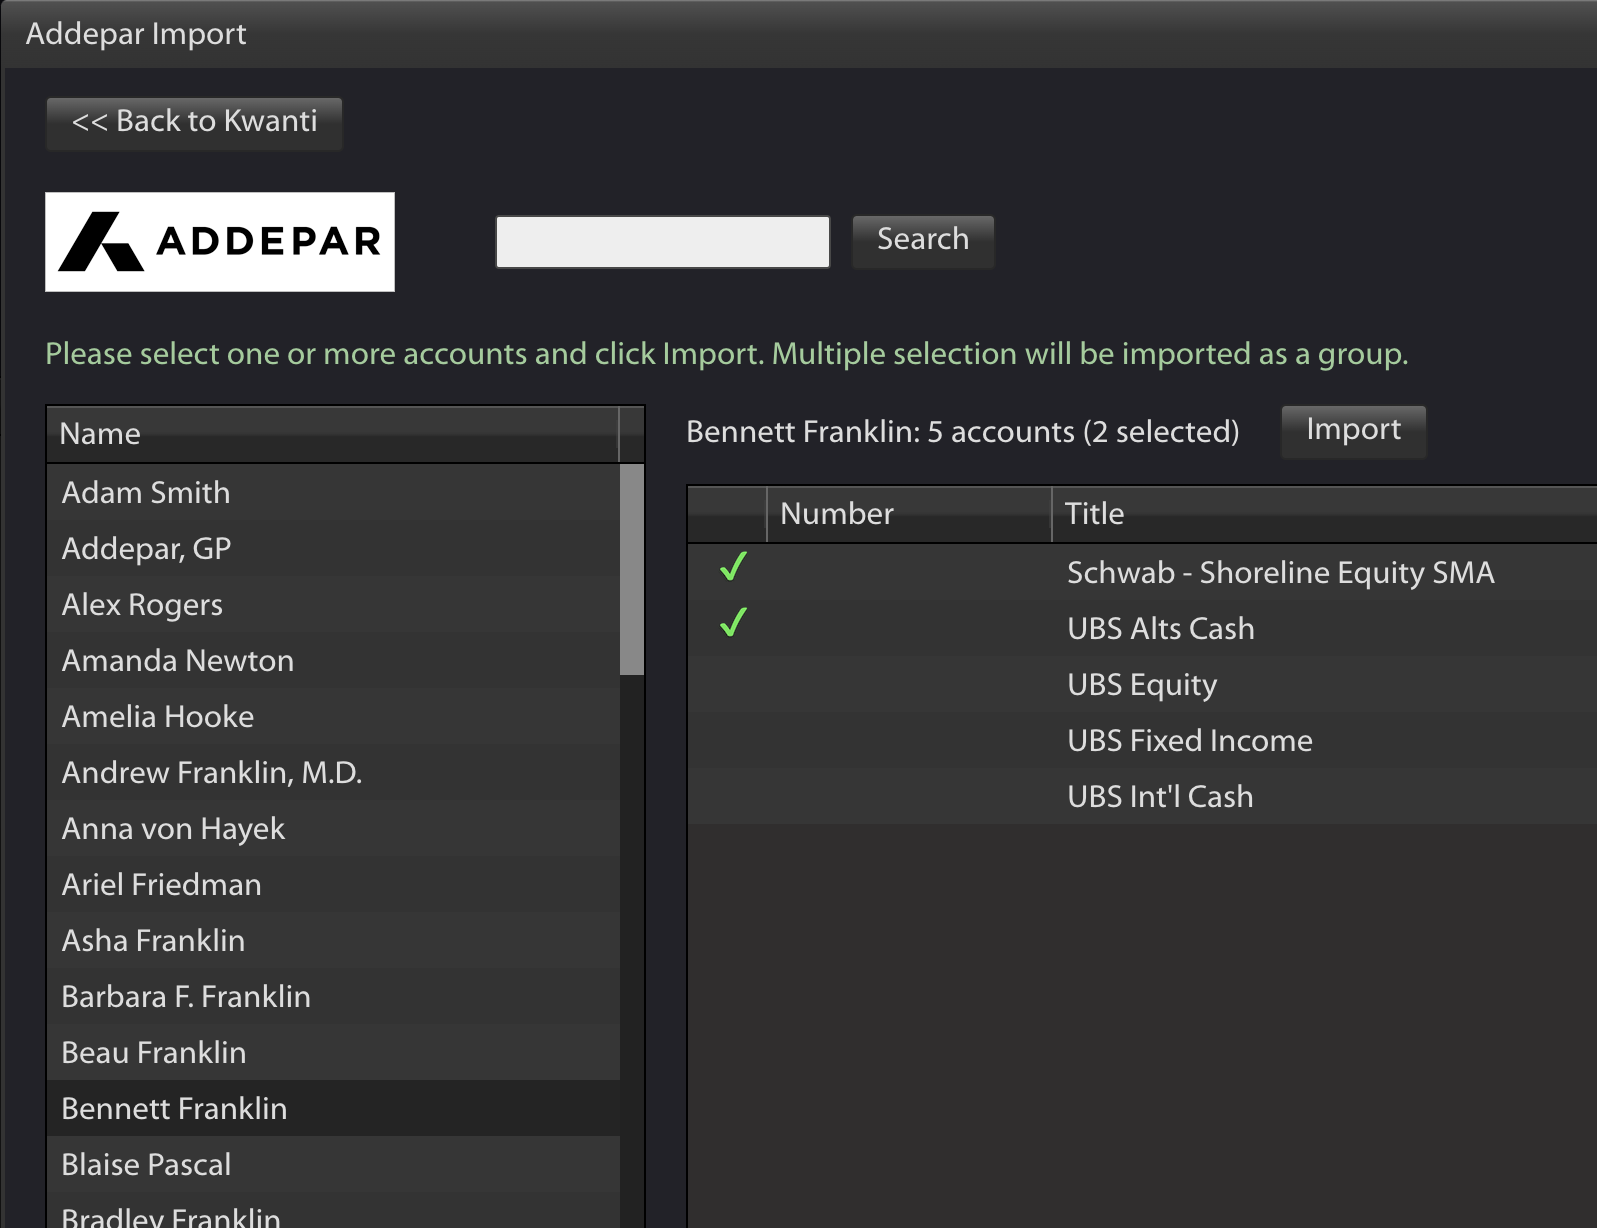The height and width of the screenshot is (1228, 1597).
Task: Select Blaise Pascal in the list
Action: coord(333,1164)
